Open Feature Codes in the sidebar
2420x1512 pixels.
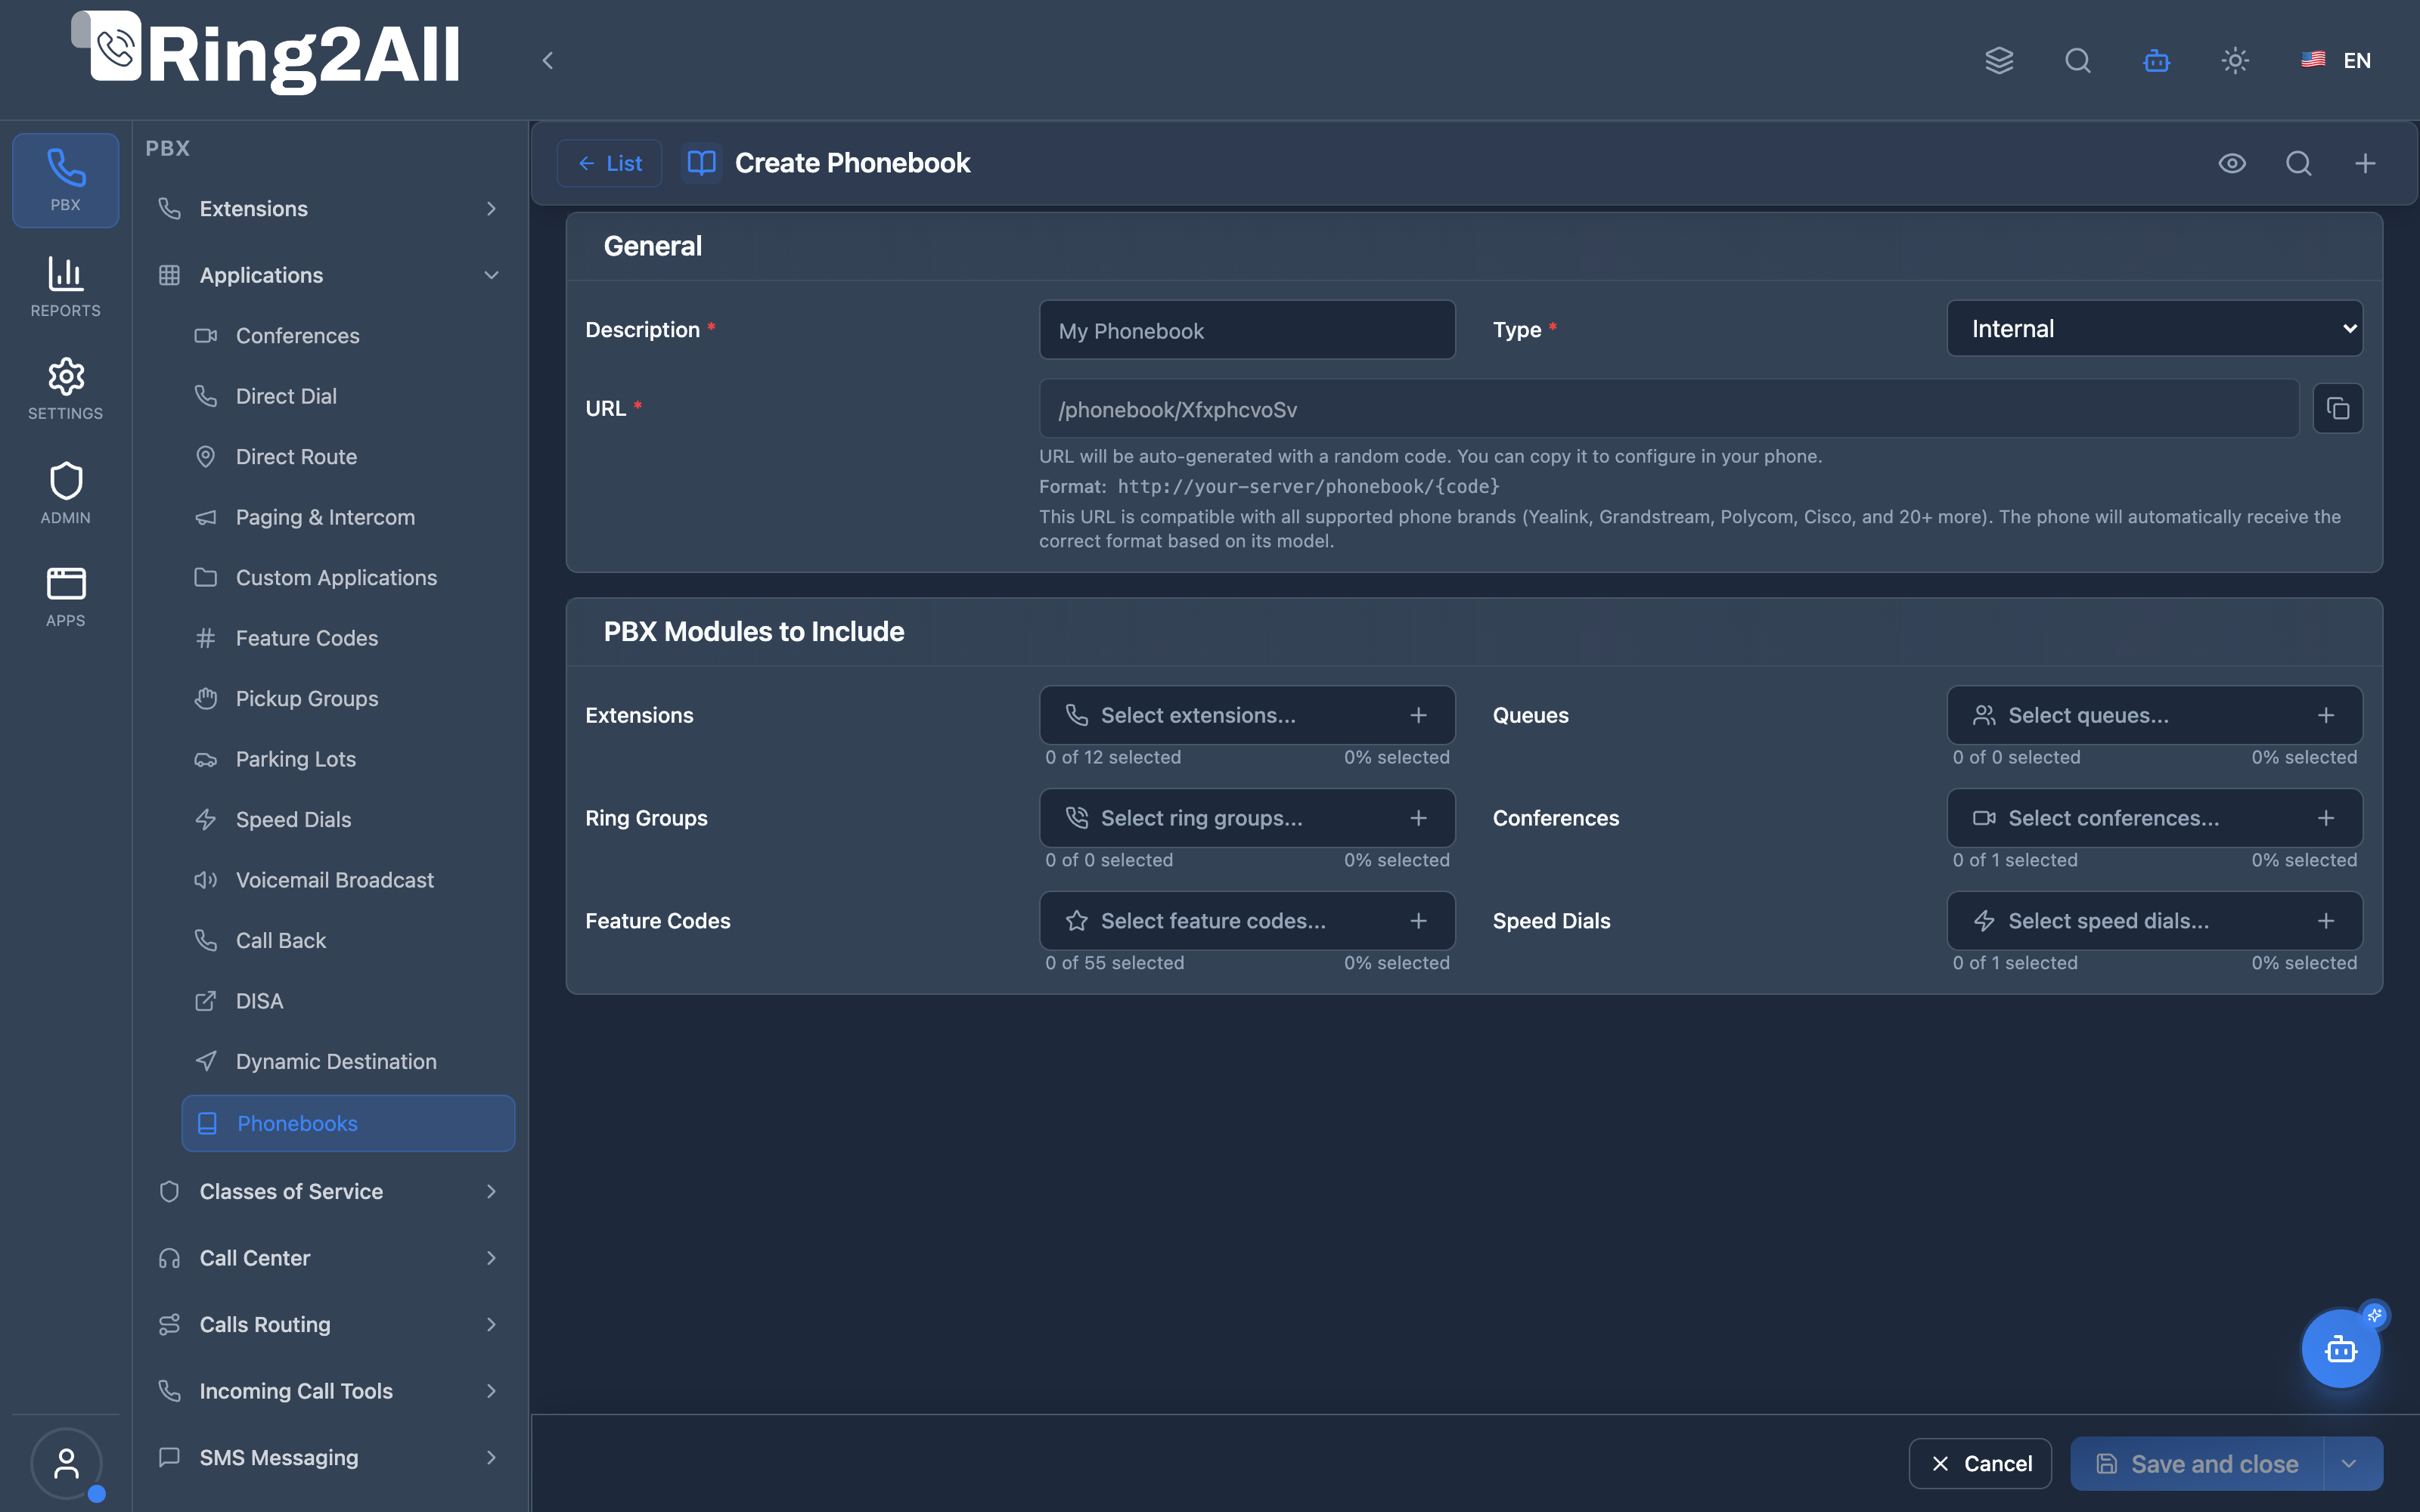[x=349, y=638]
